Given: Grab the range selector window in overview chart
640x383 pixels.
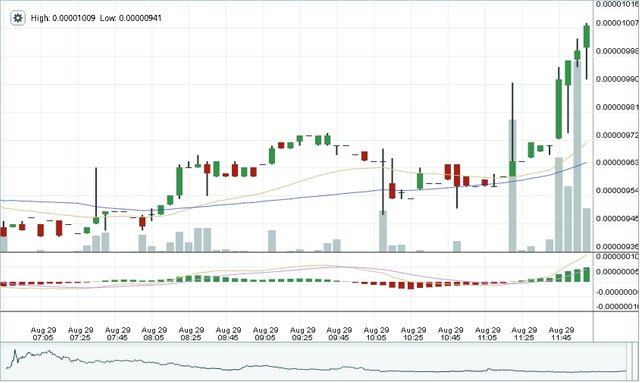Looking at the screenshot, I should [629, 362].
